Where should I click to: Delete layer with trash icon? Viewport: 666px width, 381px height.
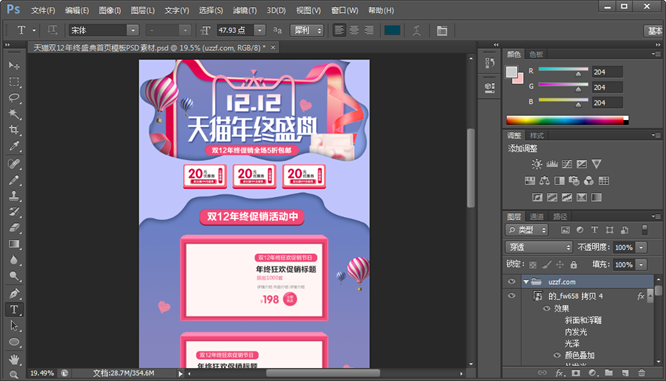(641, 373)
